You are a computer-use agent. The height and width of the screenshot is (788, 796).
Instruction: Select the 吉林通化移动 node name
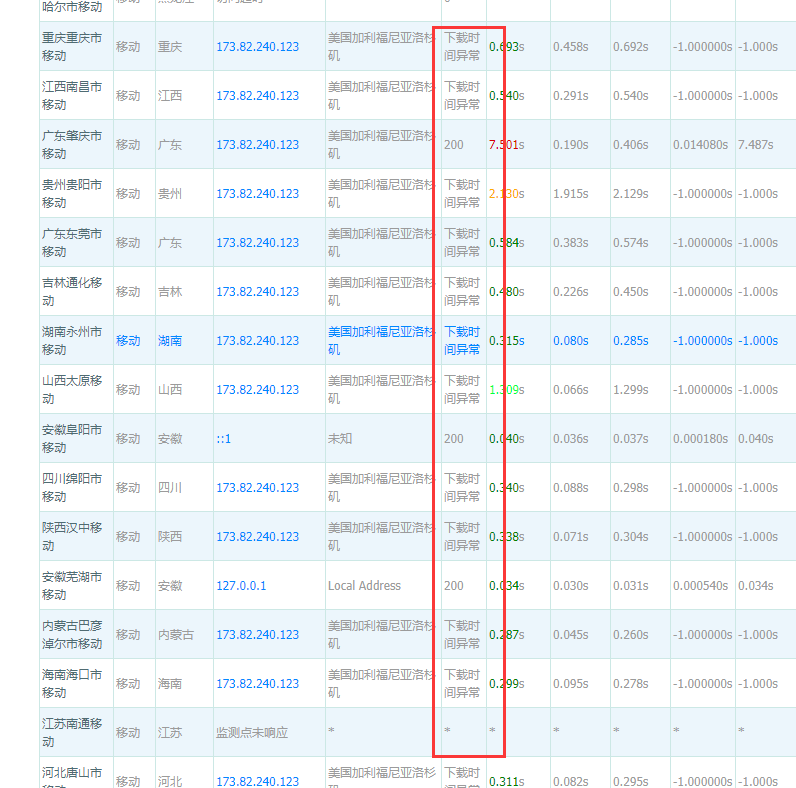72,292
